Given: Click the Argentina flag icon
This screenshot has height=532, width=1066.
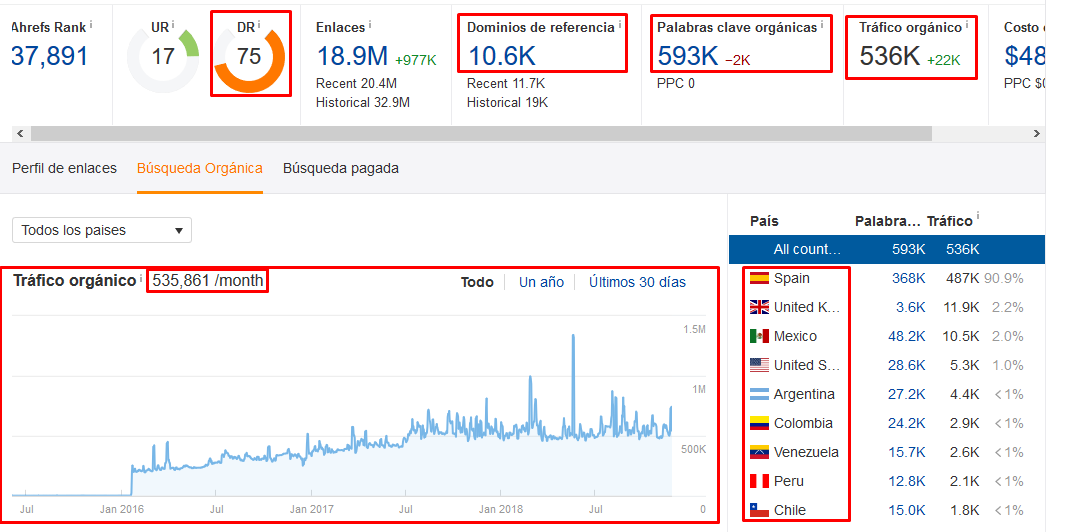Looking at the screenshot, I should (x=759, y=394).
